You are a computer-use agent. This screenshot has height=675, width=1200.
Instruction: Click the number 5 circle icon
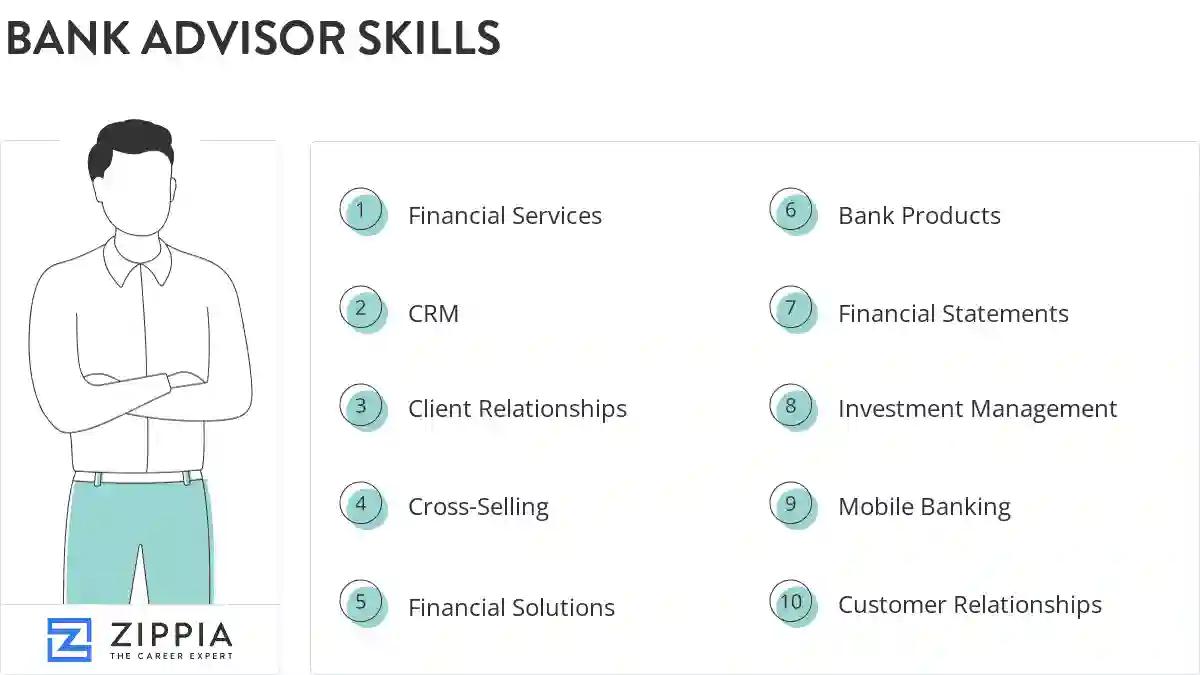click(361, 602)
